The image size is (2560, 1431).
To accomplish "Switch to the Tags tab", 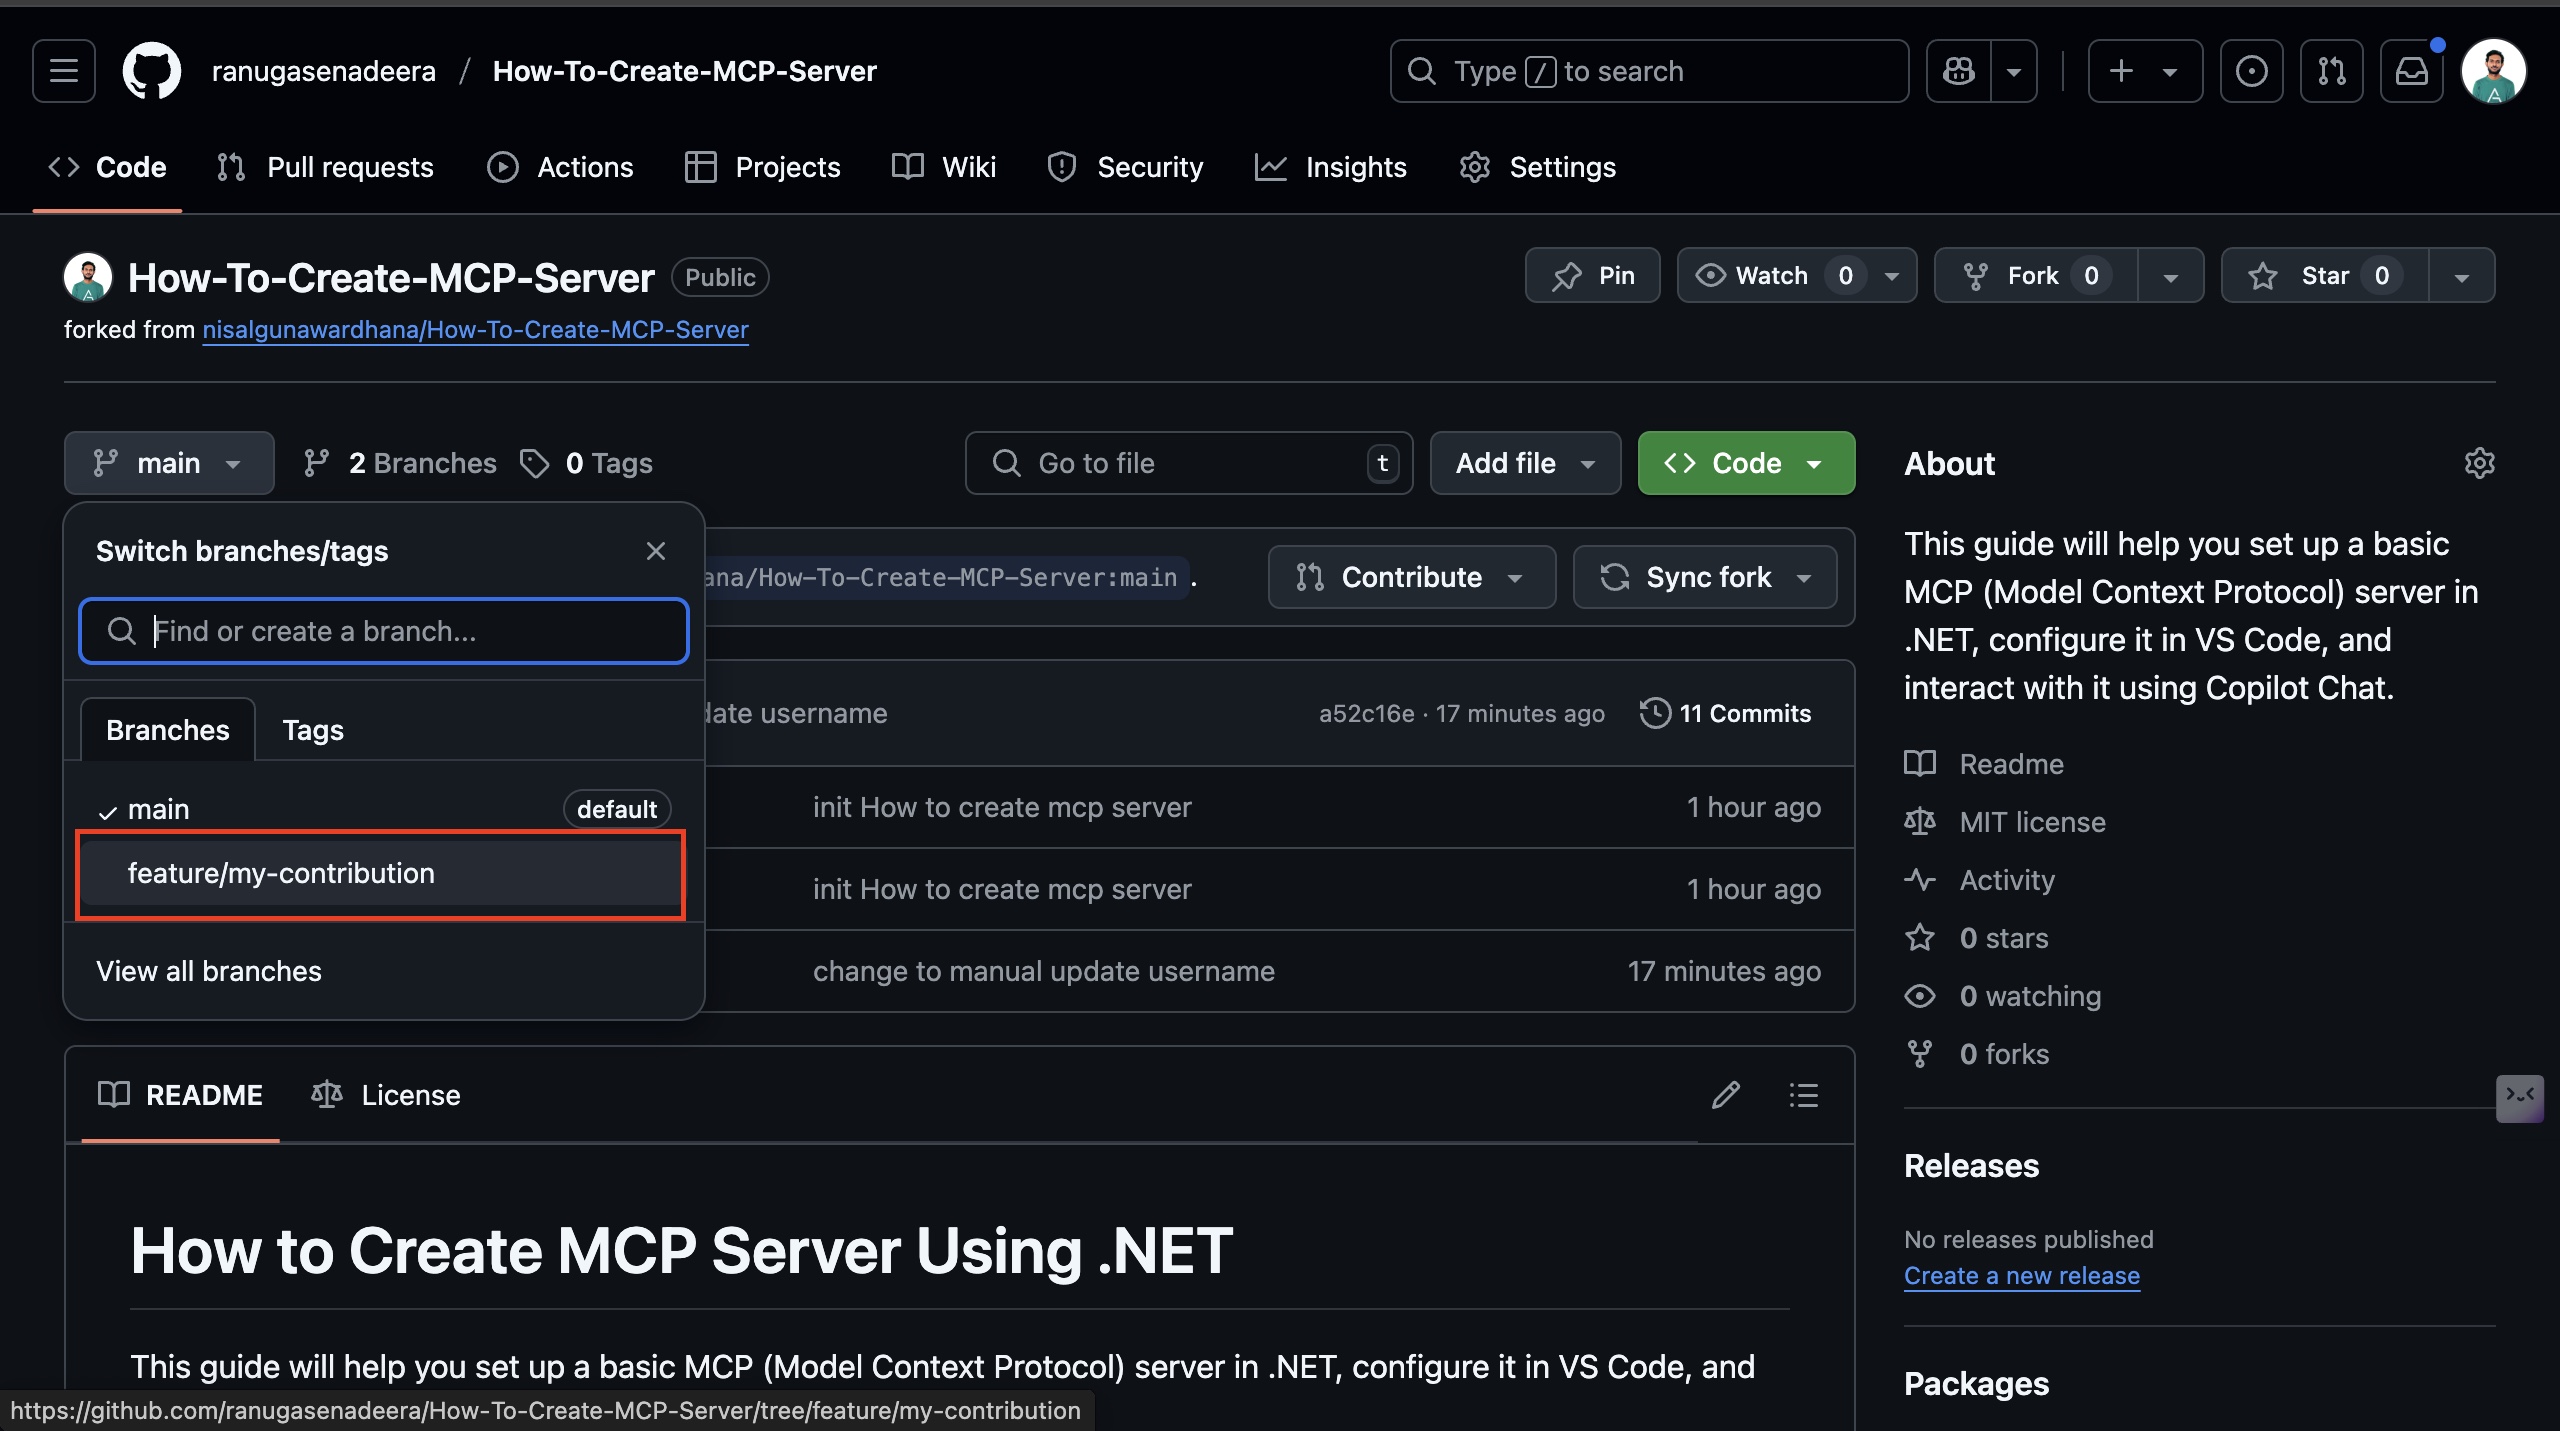I will coord(312,730).
